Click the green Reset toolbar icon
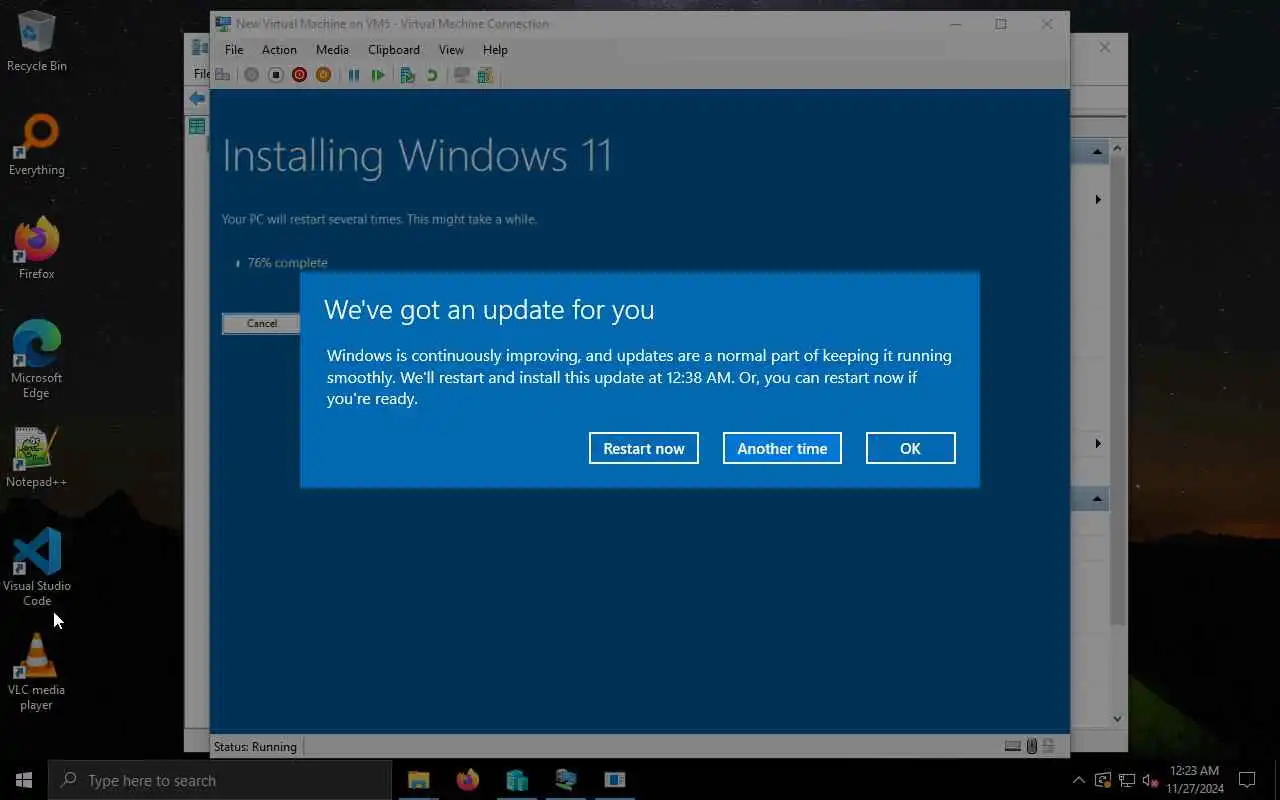Image resolution: width=1280 pixels, height=800 pixels. click(378, 75)
